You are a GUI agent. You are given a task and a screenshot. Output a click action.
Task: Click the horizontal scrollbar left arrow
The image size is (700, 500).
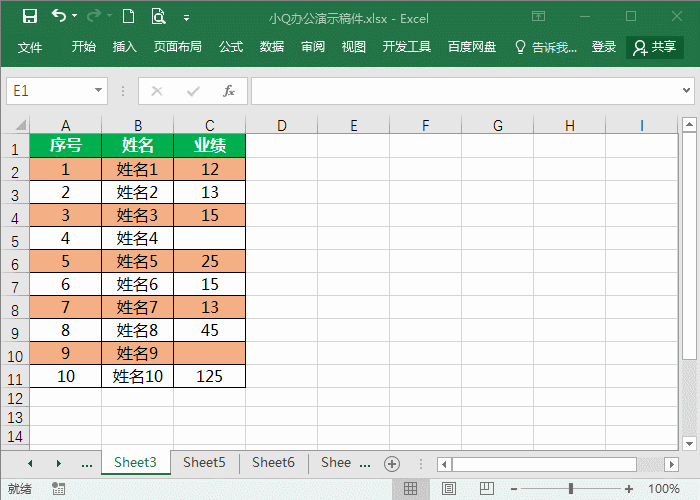coord(444,464)
